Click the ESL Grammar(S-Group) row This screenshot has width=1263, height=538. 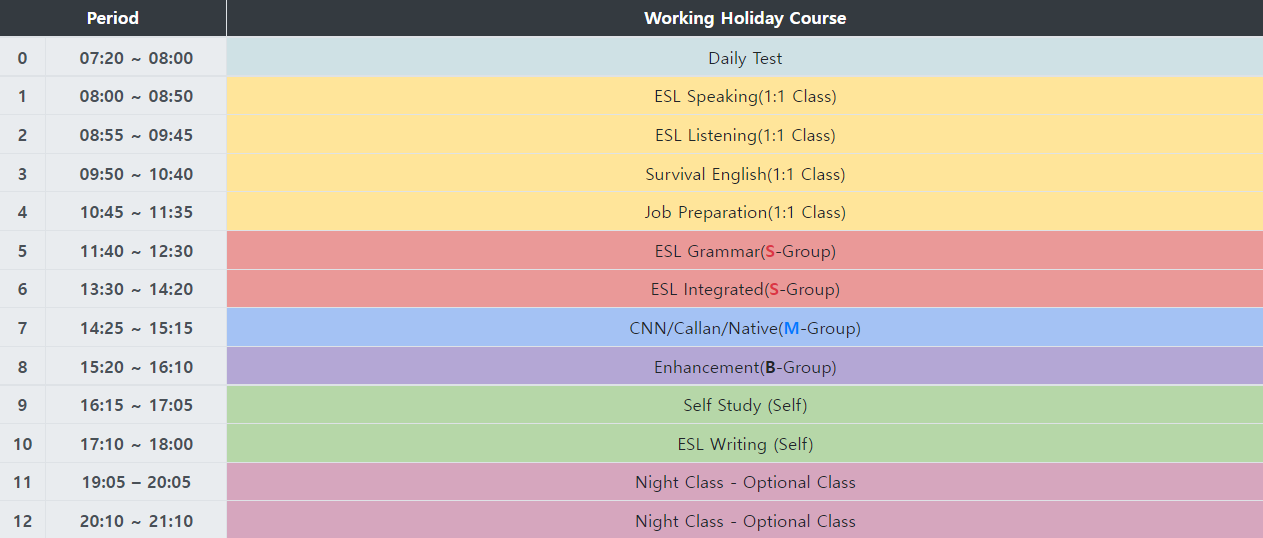point(744,251)
